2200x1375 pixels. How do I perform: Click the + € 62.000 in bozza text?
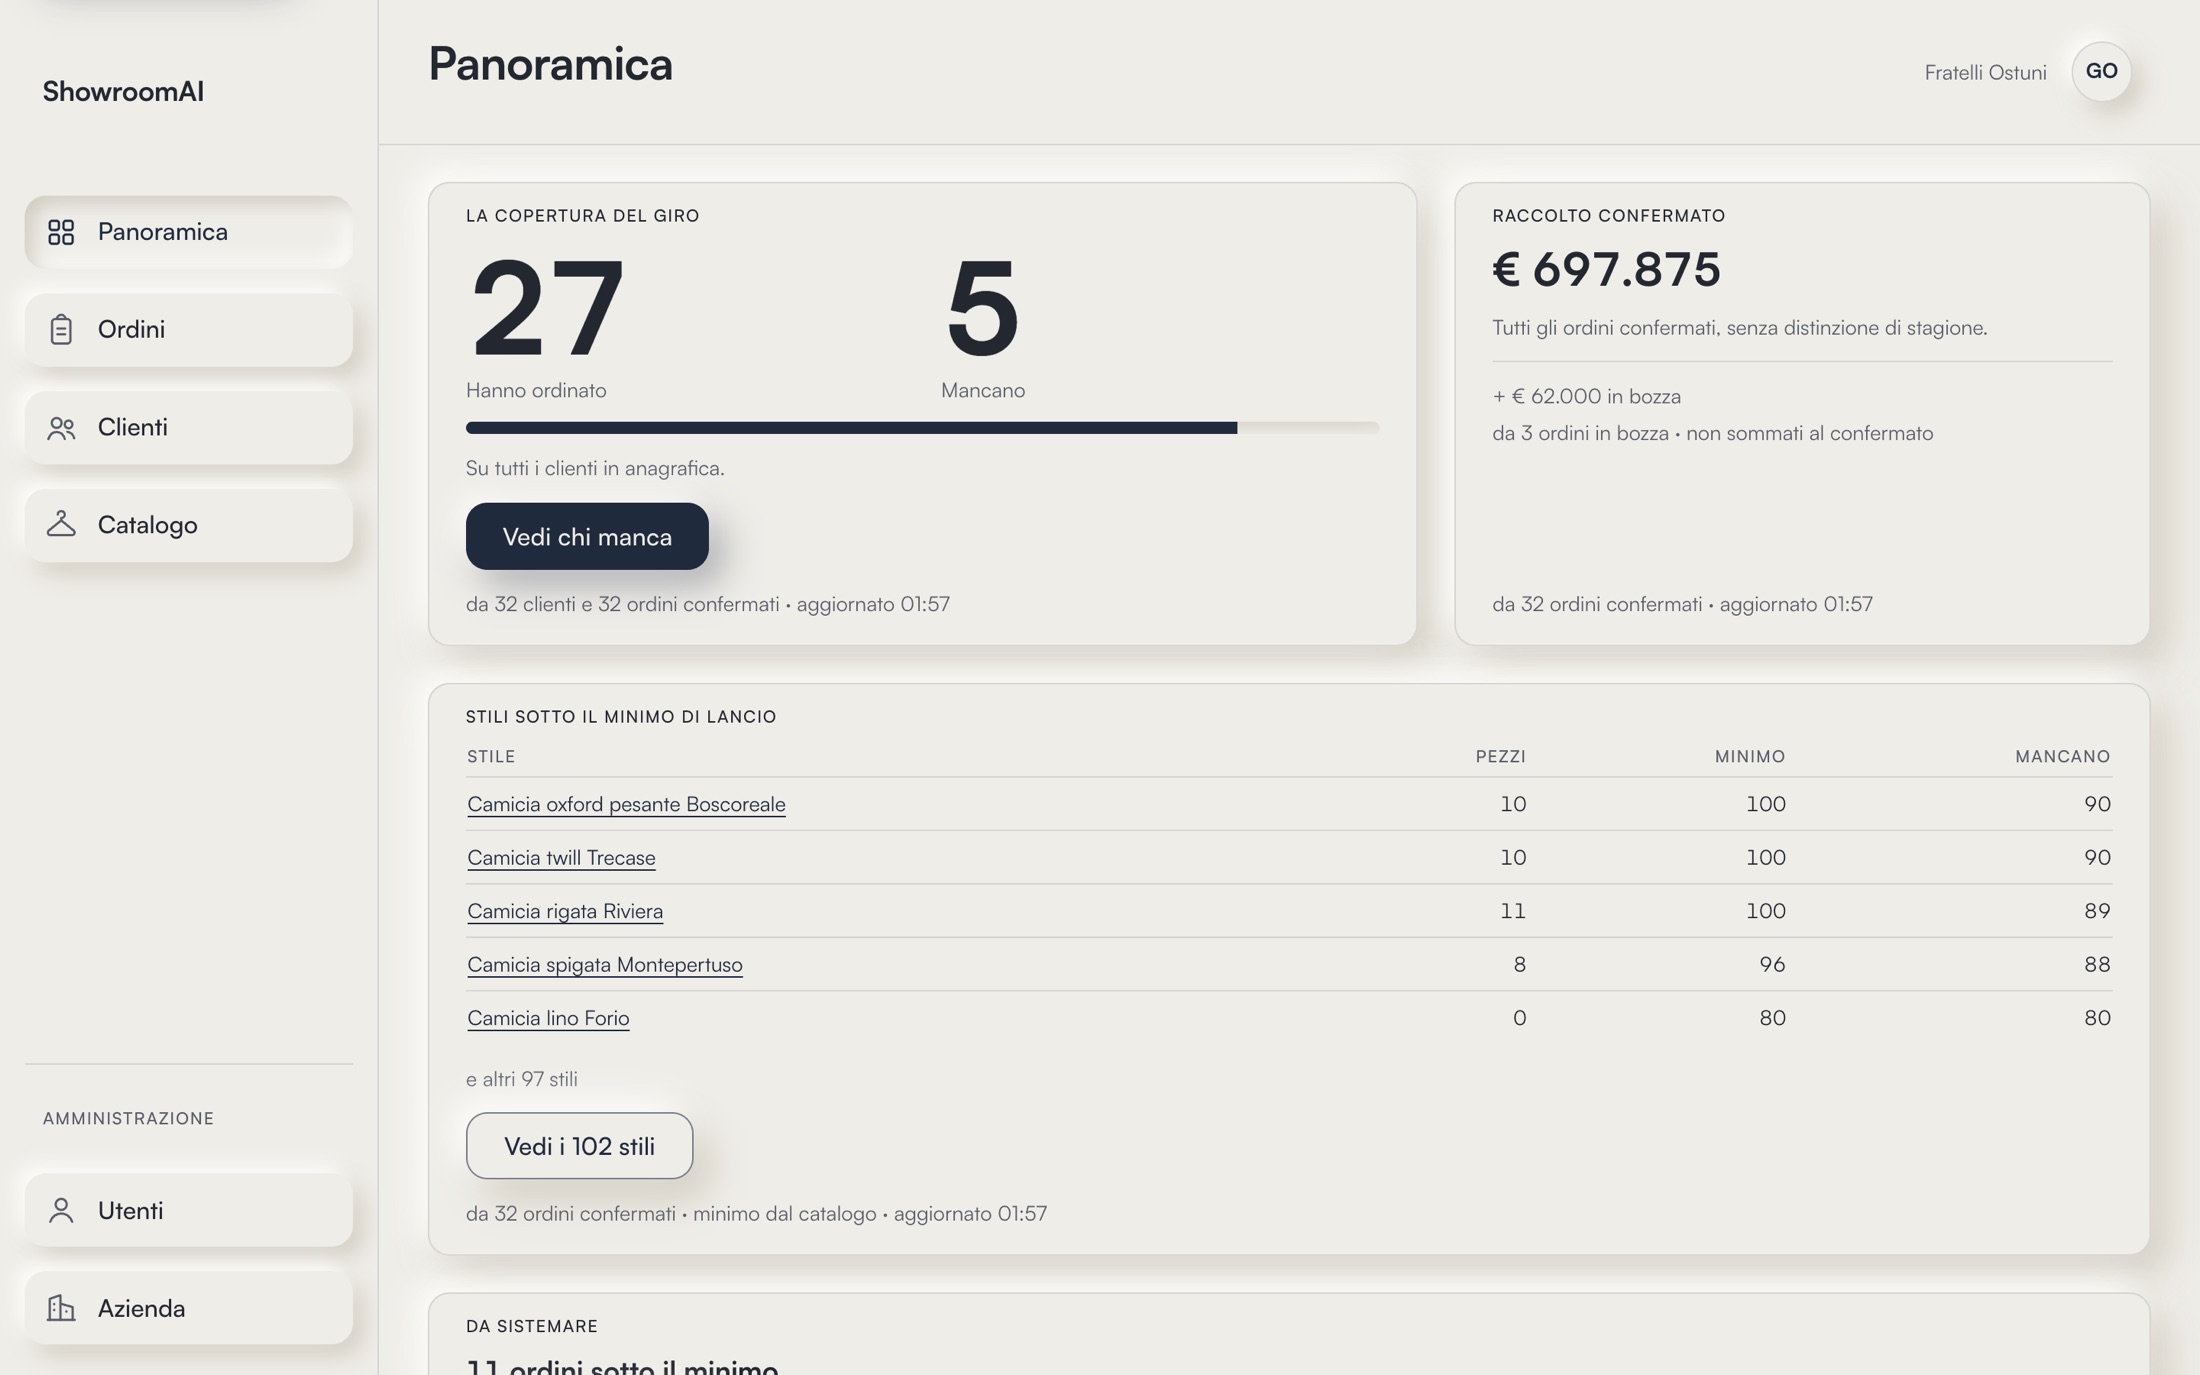pos(1586,396)
